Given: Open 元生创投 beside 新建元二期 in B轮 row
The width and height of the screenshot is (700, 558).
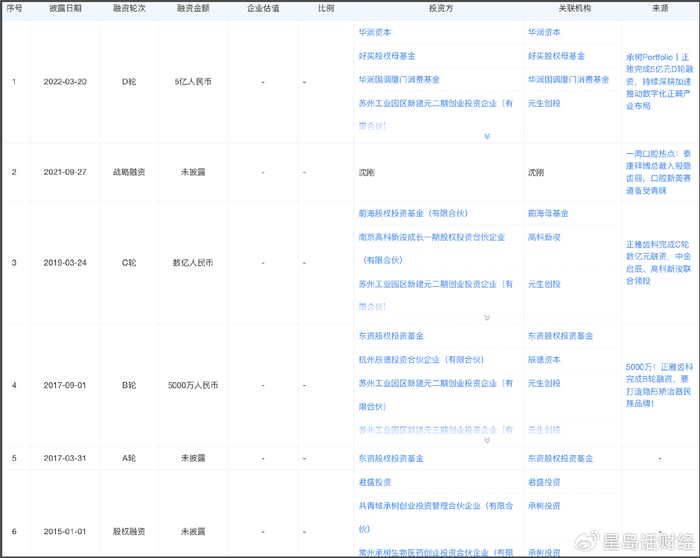Looking at the screenshot, I should click(x=544, y=383).
